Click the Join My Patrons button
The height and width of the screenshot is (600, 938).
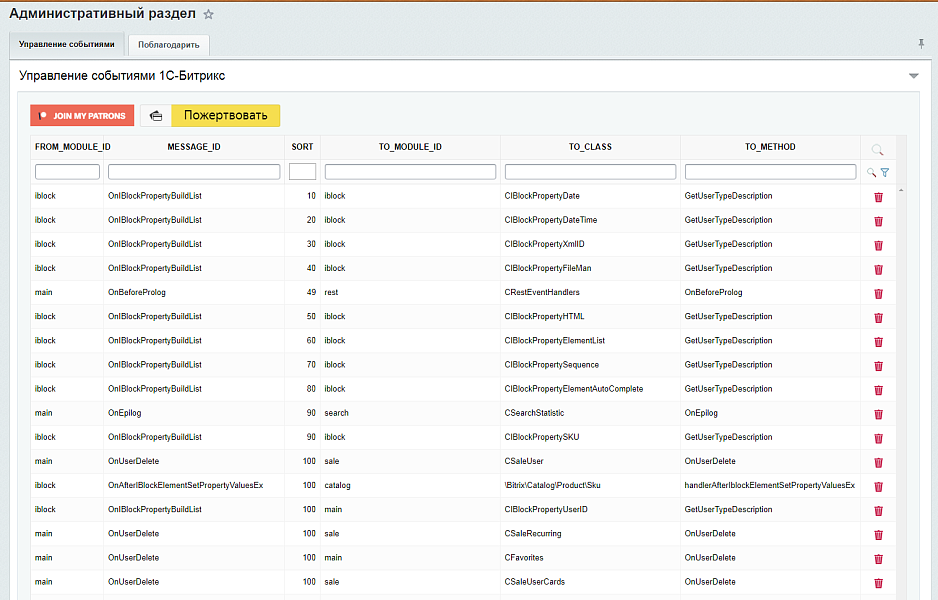point(82,116)
